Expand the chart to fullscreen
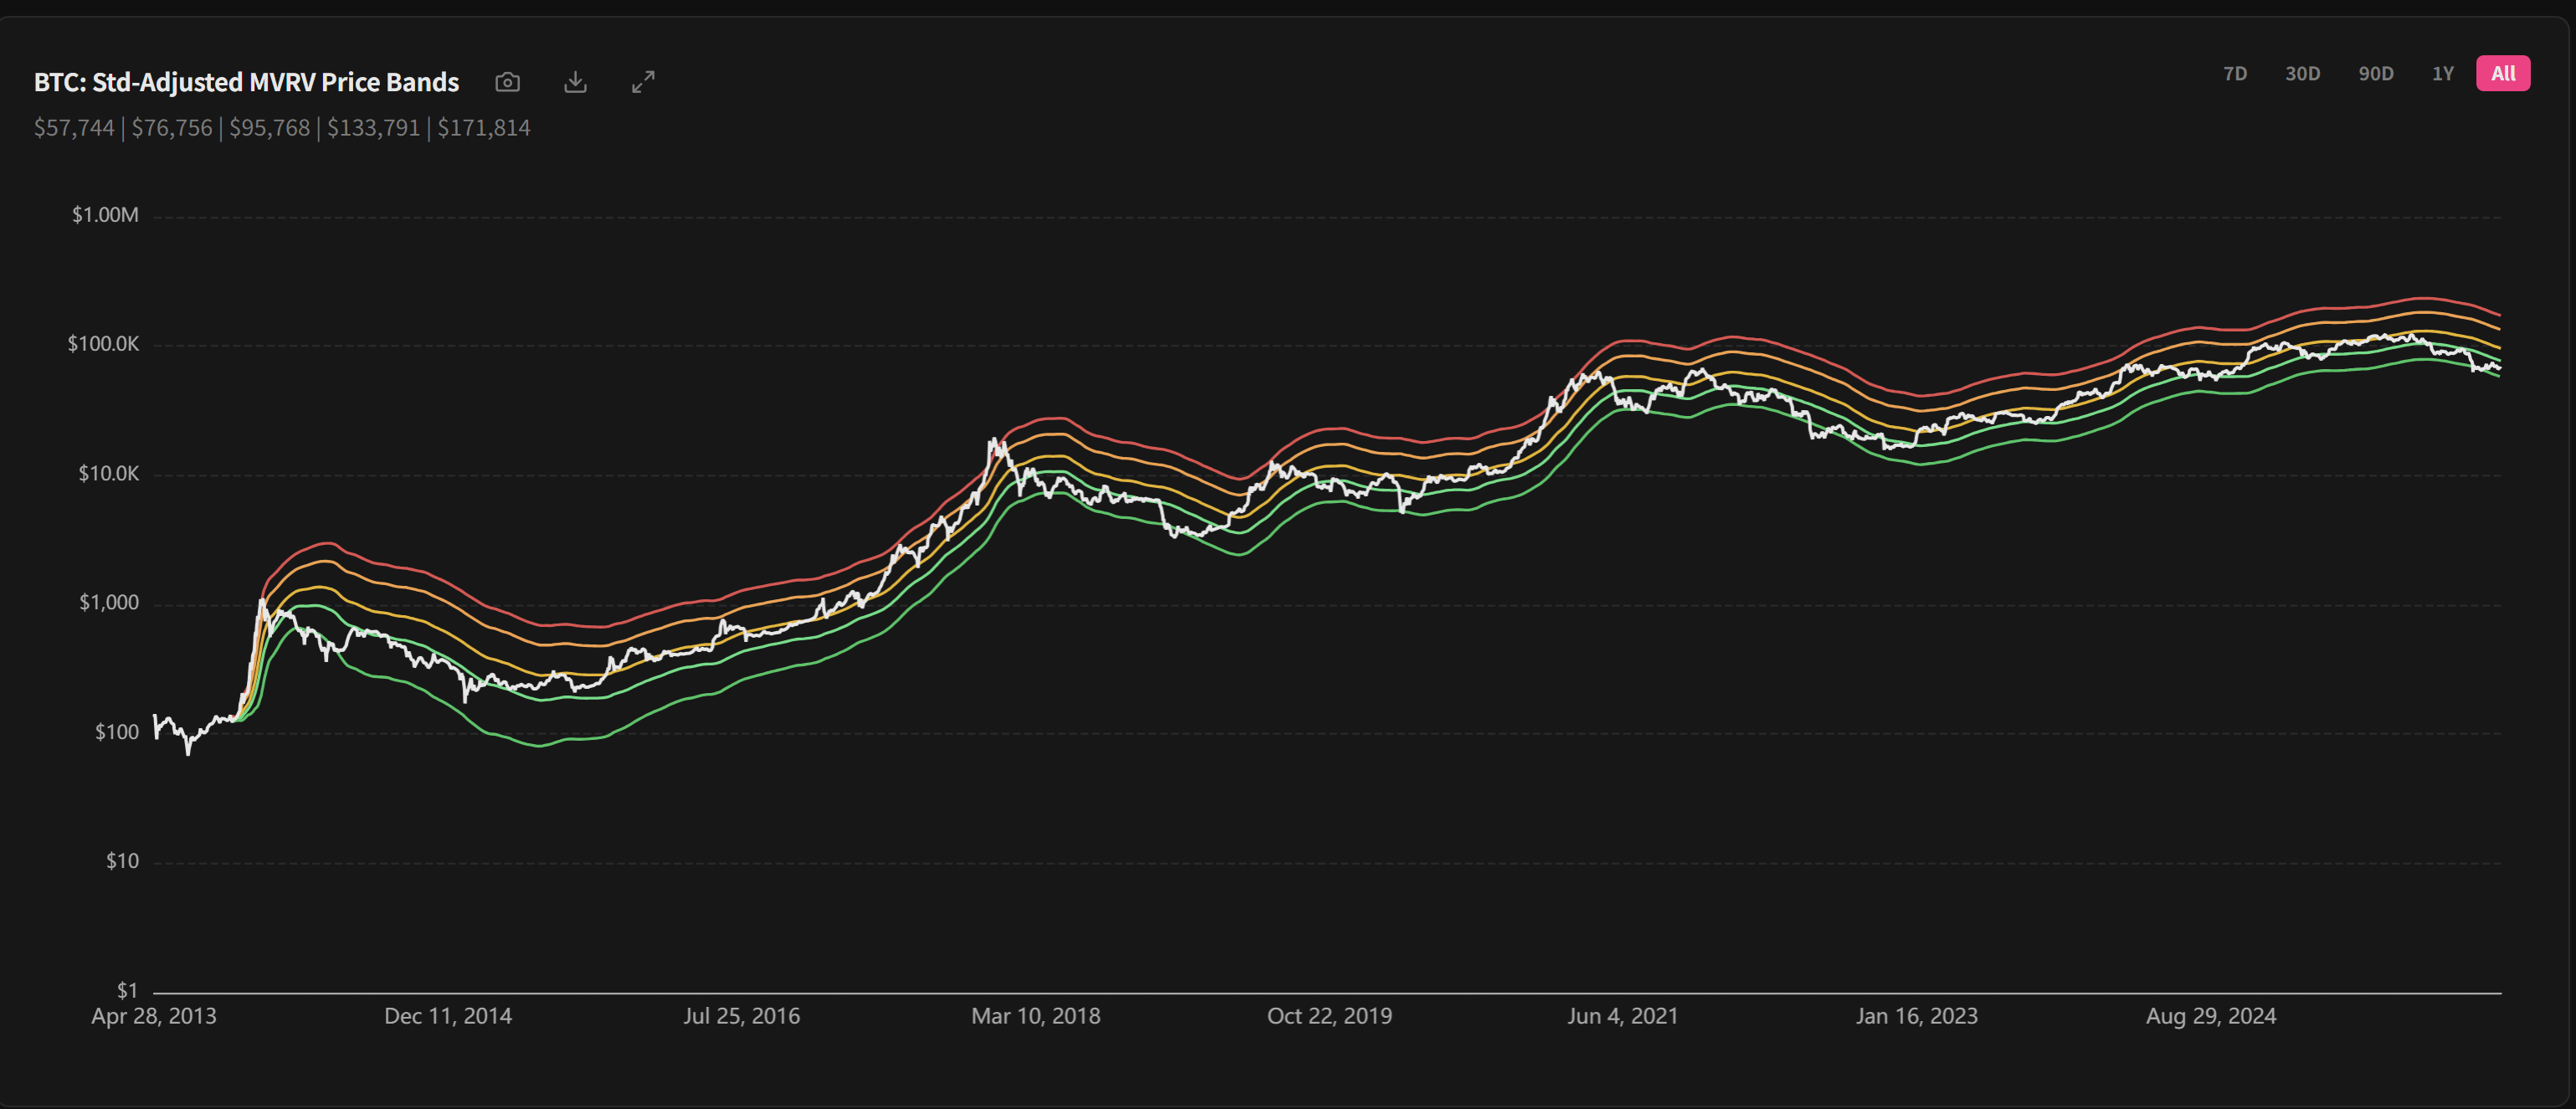Viewport: 2576px width, 1109px height. (x=643, y=82)
